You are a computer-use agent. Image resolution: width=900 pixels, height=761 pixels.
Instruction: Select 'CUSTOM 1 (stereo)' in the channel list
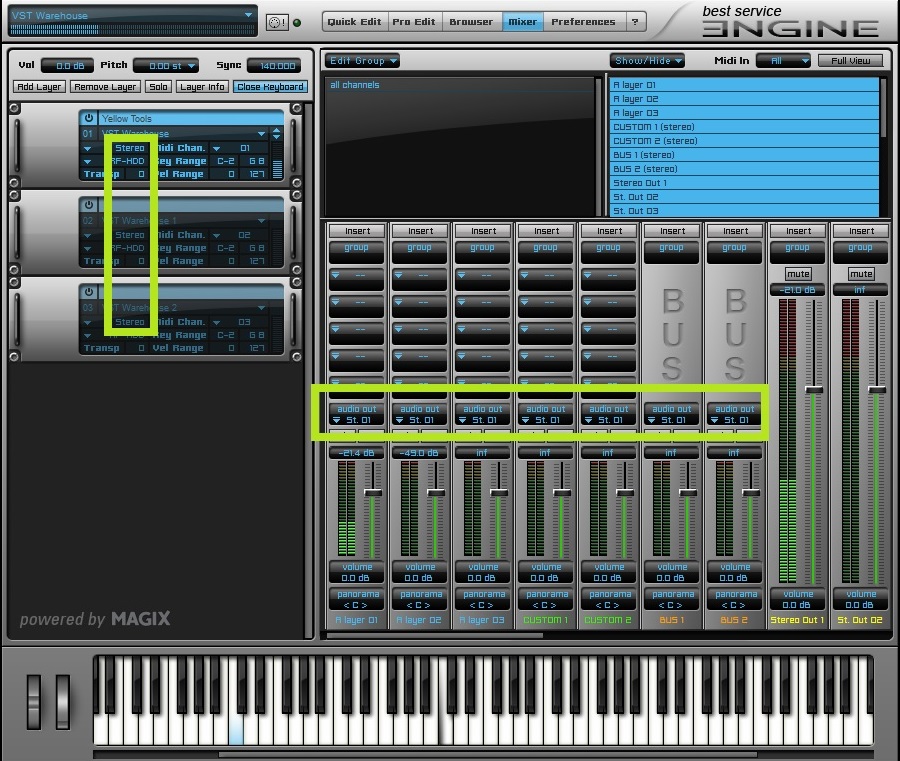coord(744,127)
